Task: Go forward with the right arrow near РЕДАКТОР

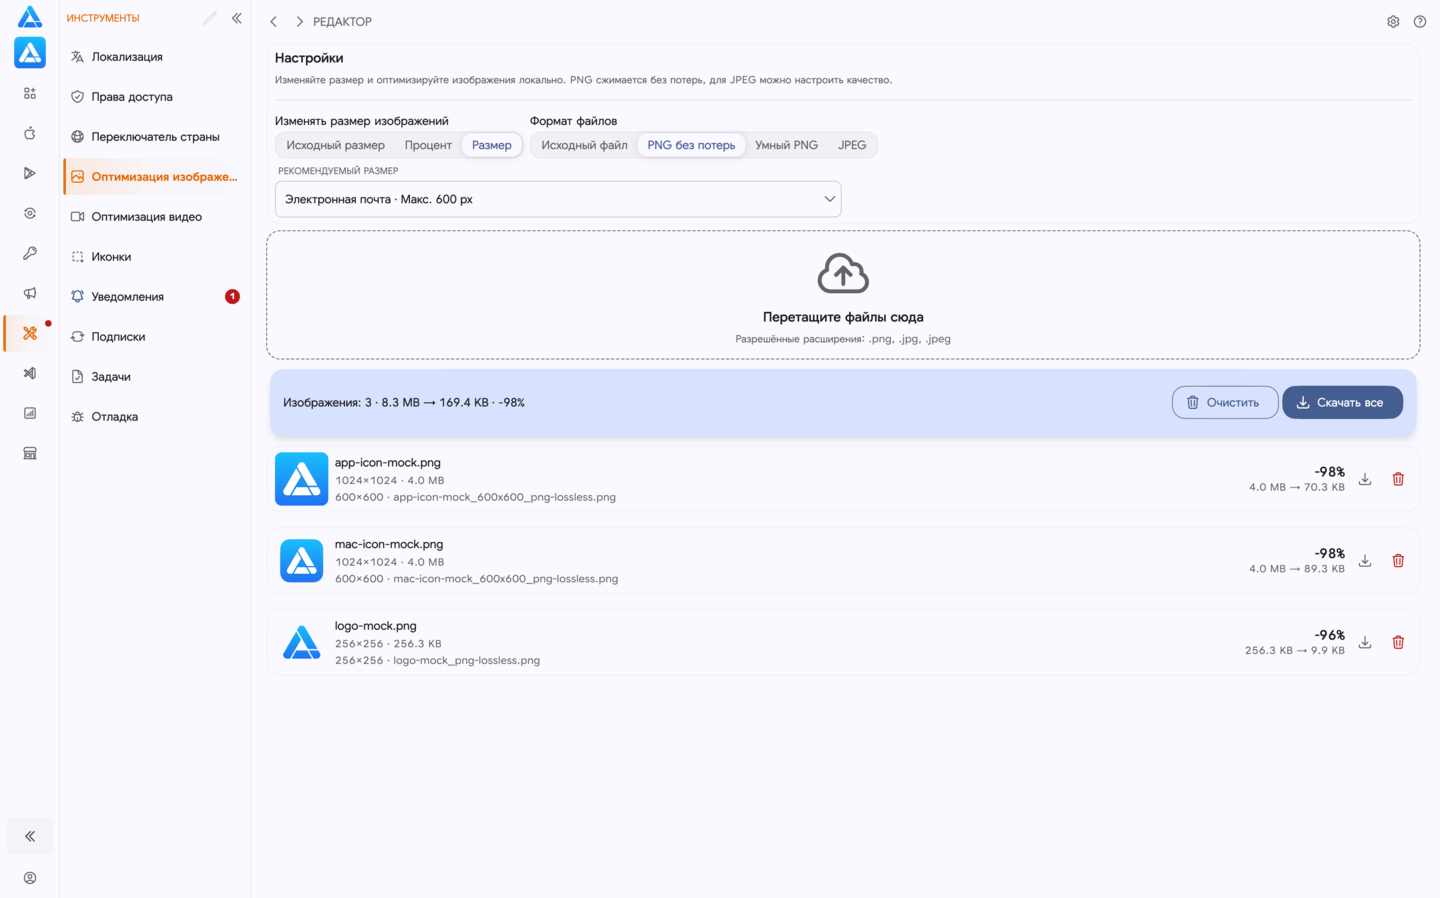Action: click(x=299, y=21)
